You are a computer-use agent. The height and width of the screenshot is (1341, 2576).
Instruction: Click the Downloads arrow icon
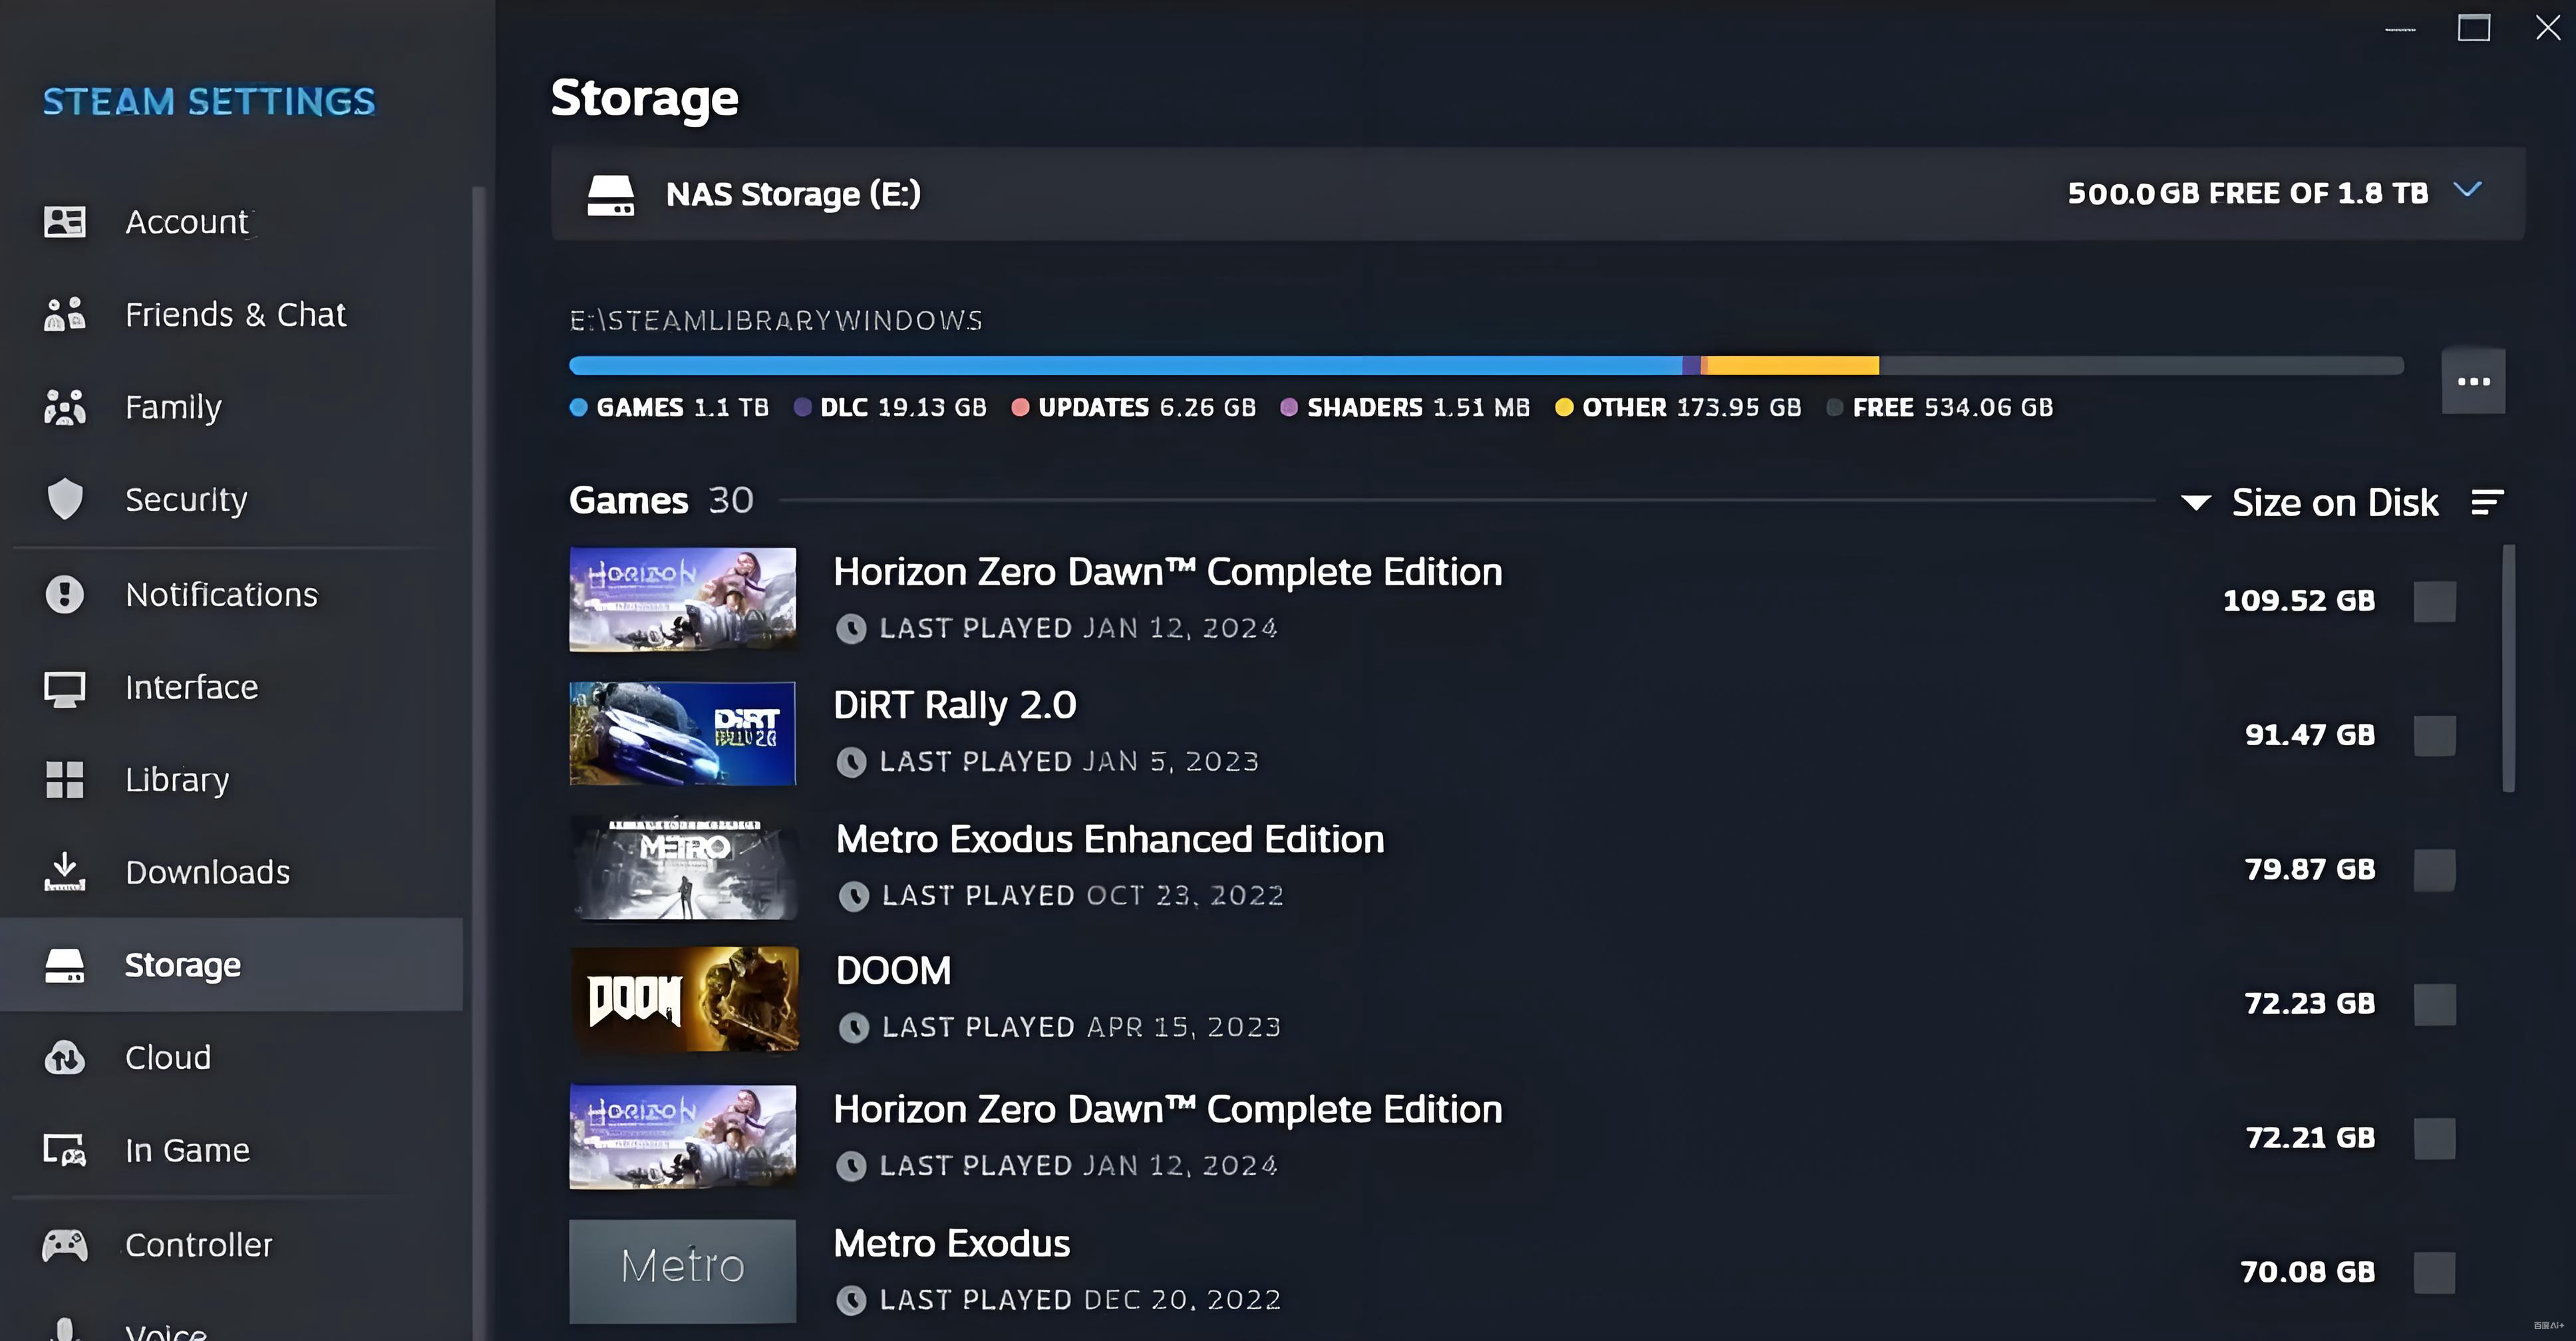tap(65, 871)
